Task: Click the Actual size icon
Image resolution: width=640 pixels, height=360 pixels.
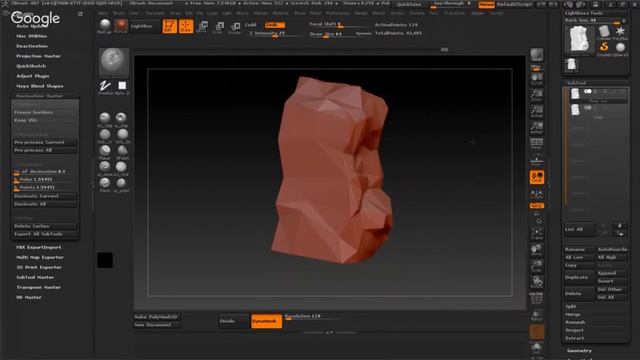Action: click(537, 111)
